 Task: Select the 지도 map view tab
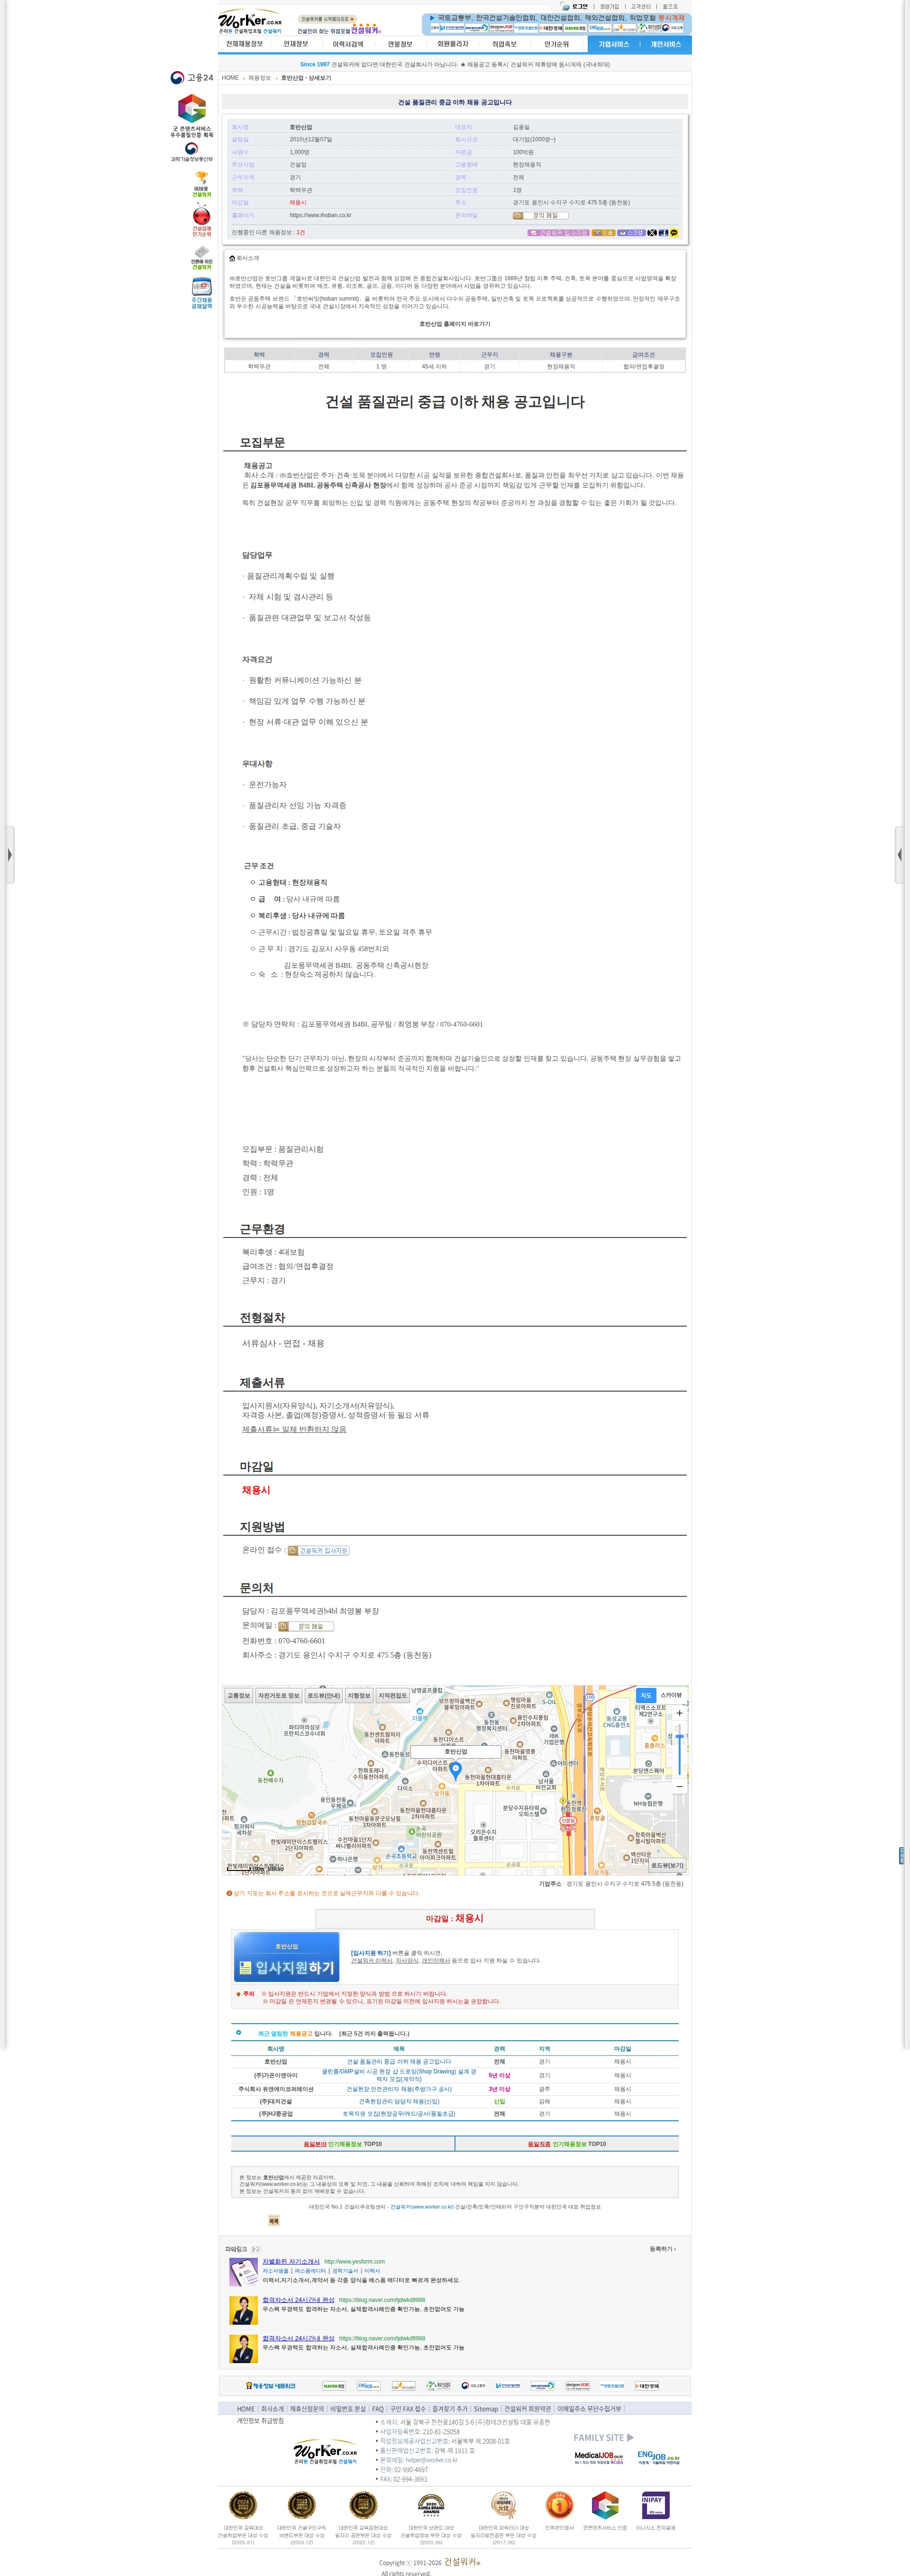click(646, 1695)
